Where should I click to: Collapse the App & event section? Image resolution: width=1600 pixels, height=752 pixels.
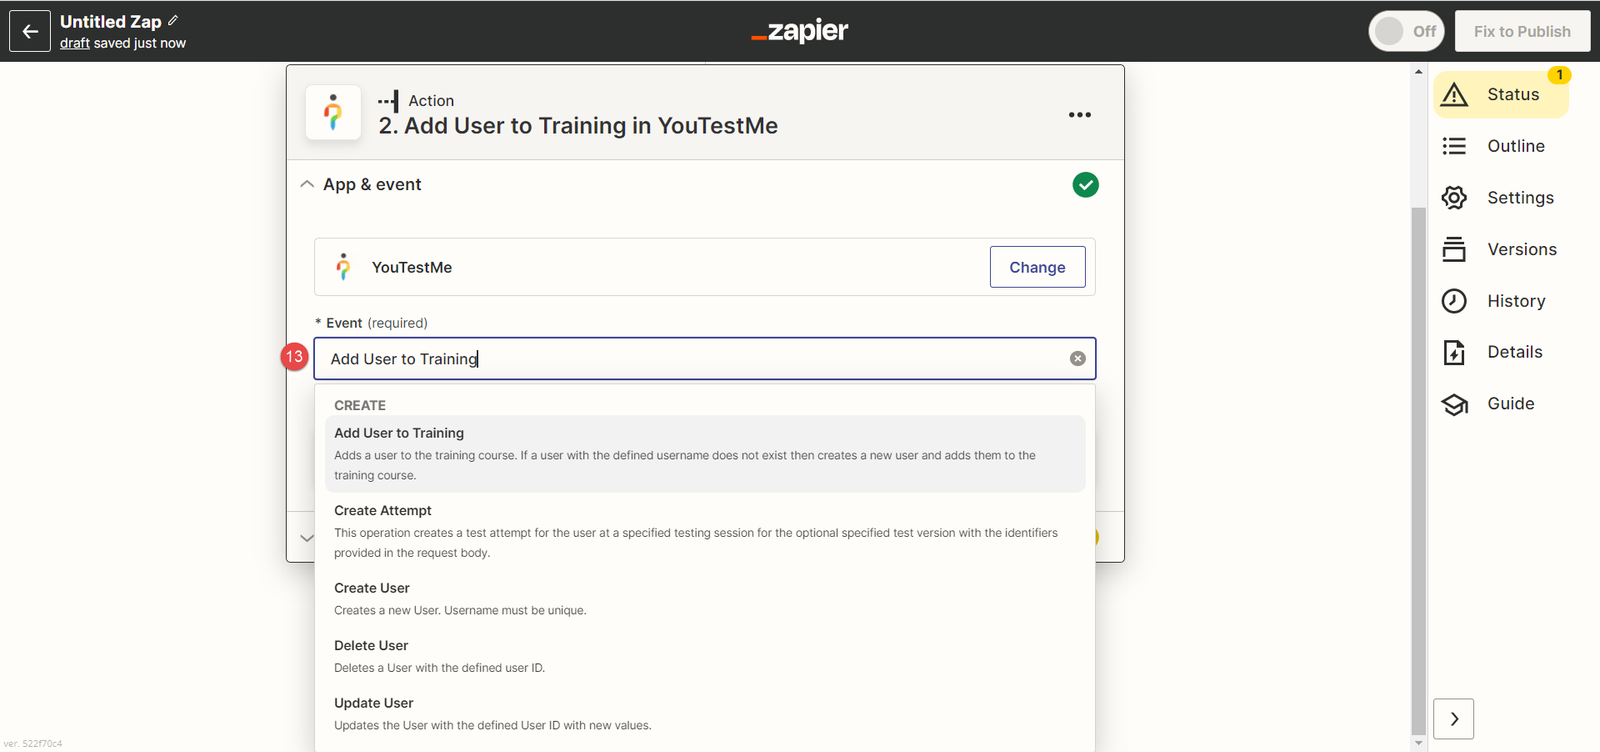coord(307,185)
